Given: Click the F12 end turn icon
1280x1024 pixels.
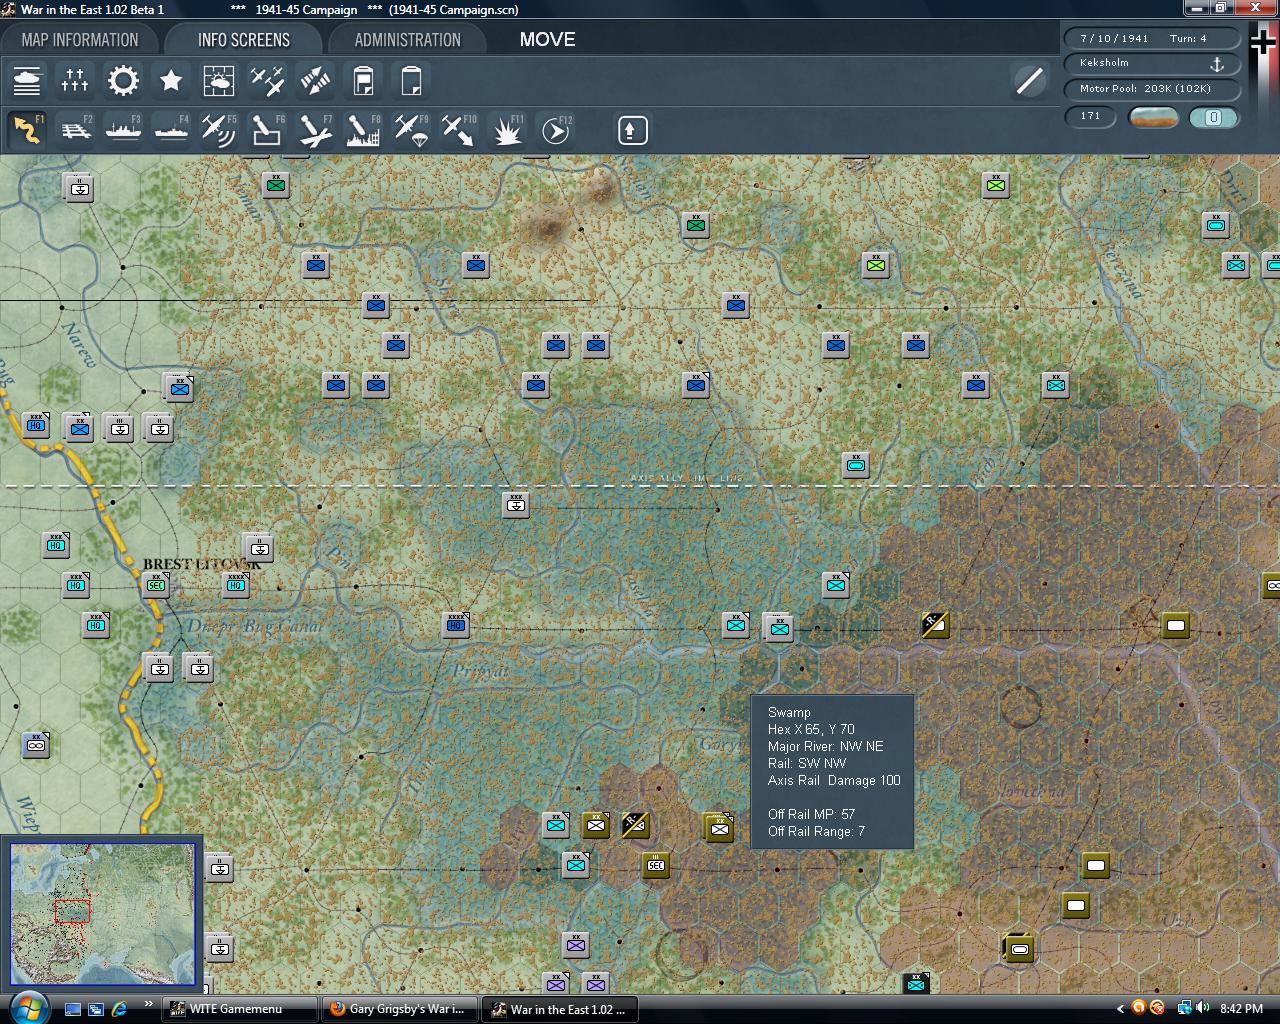Looking at the screenshot, I should click(x=555, y=130).
